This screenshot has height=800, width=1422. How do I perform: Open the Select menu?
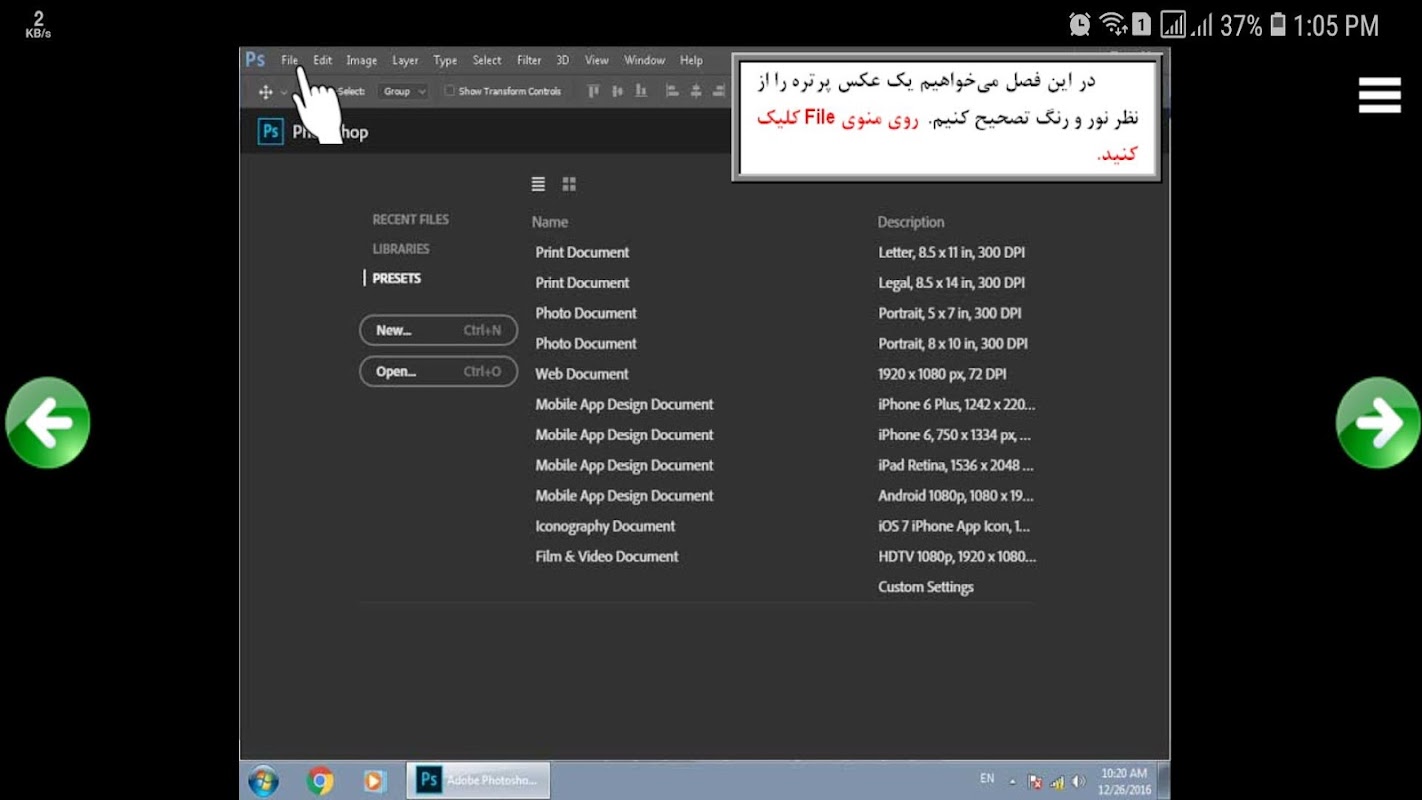click(x=487, y=60)
